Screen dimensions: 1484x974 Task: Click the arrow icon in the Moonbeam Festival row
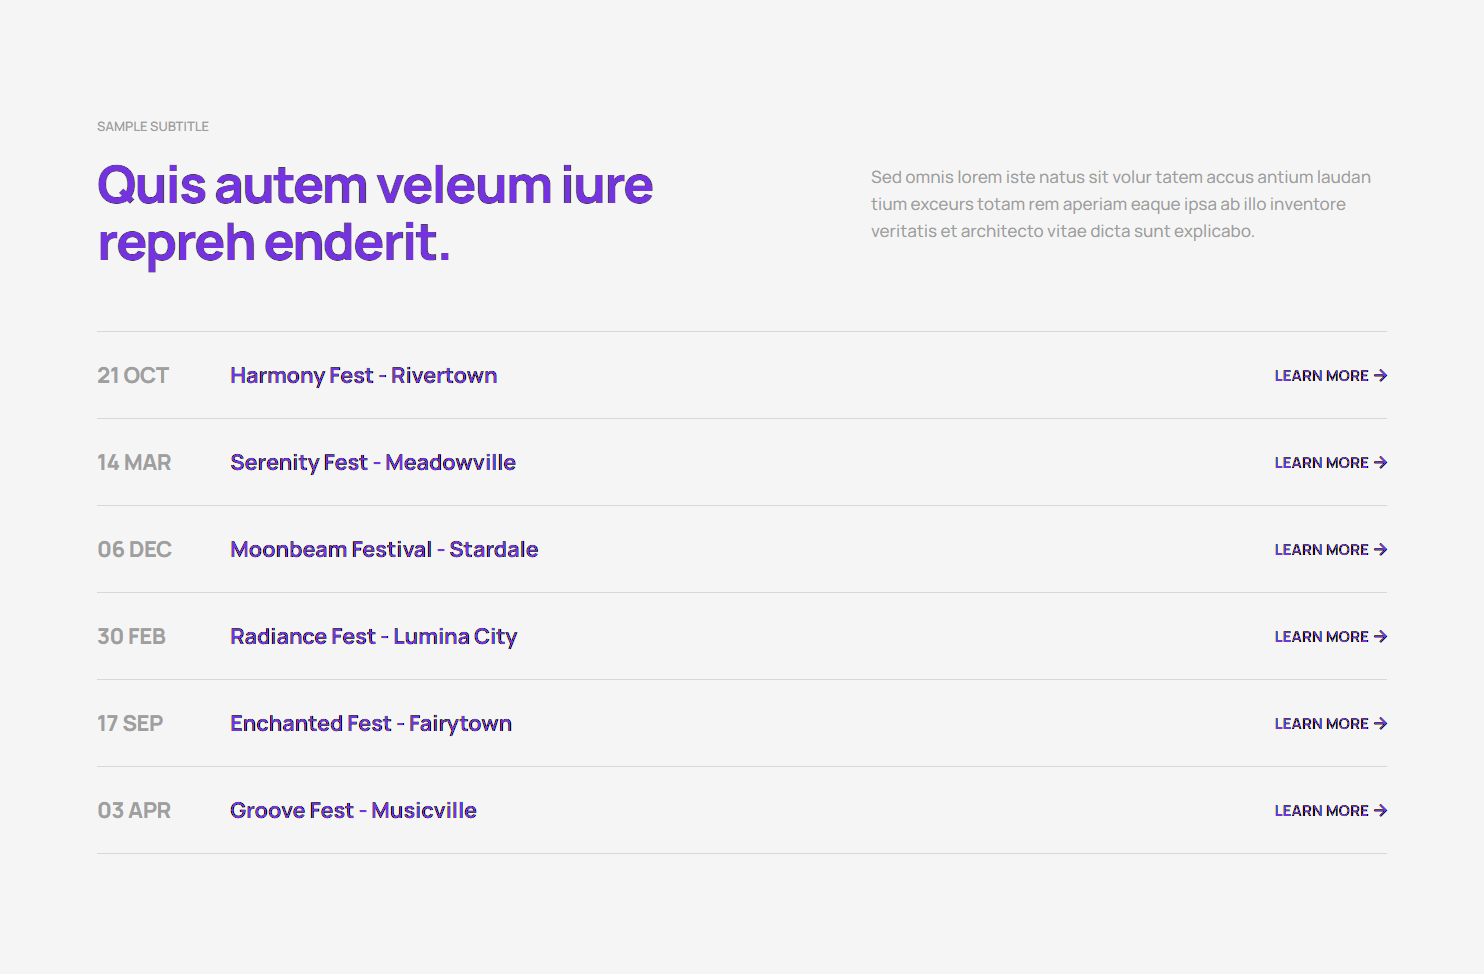point(1380,550)
